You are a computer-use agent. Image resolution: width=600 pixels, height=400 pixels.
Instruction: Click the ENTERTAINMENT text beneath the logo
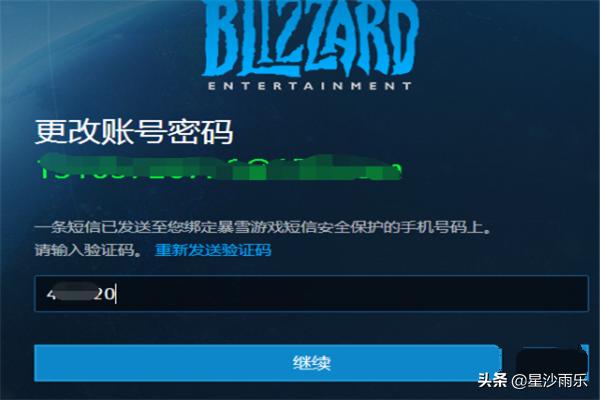tap(310, 86)
